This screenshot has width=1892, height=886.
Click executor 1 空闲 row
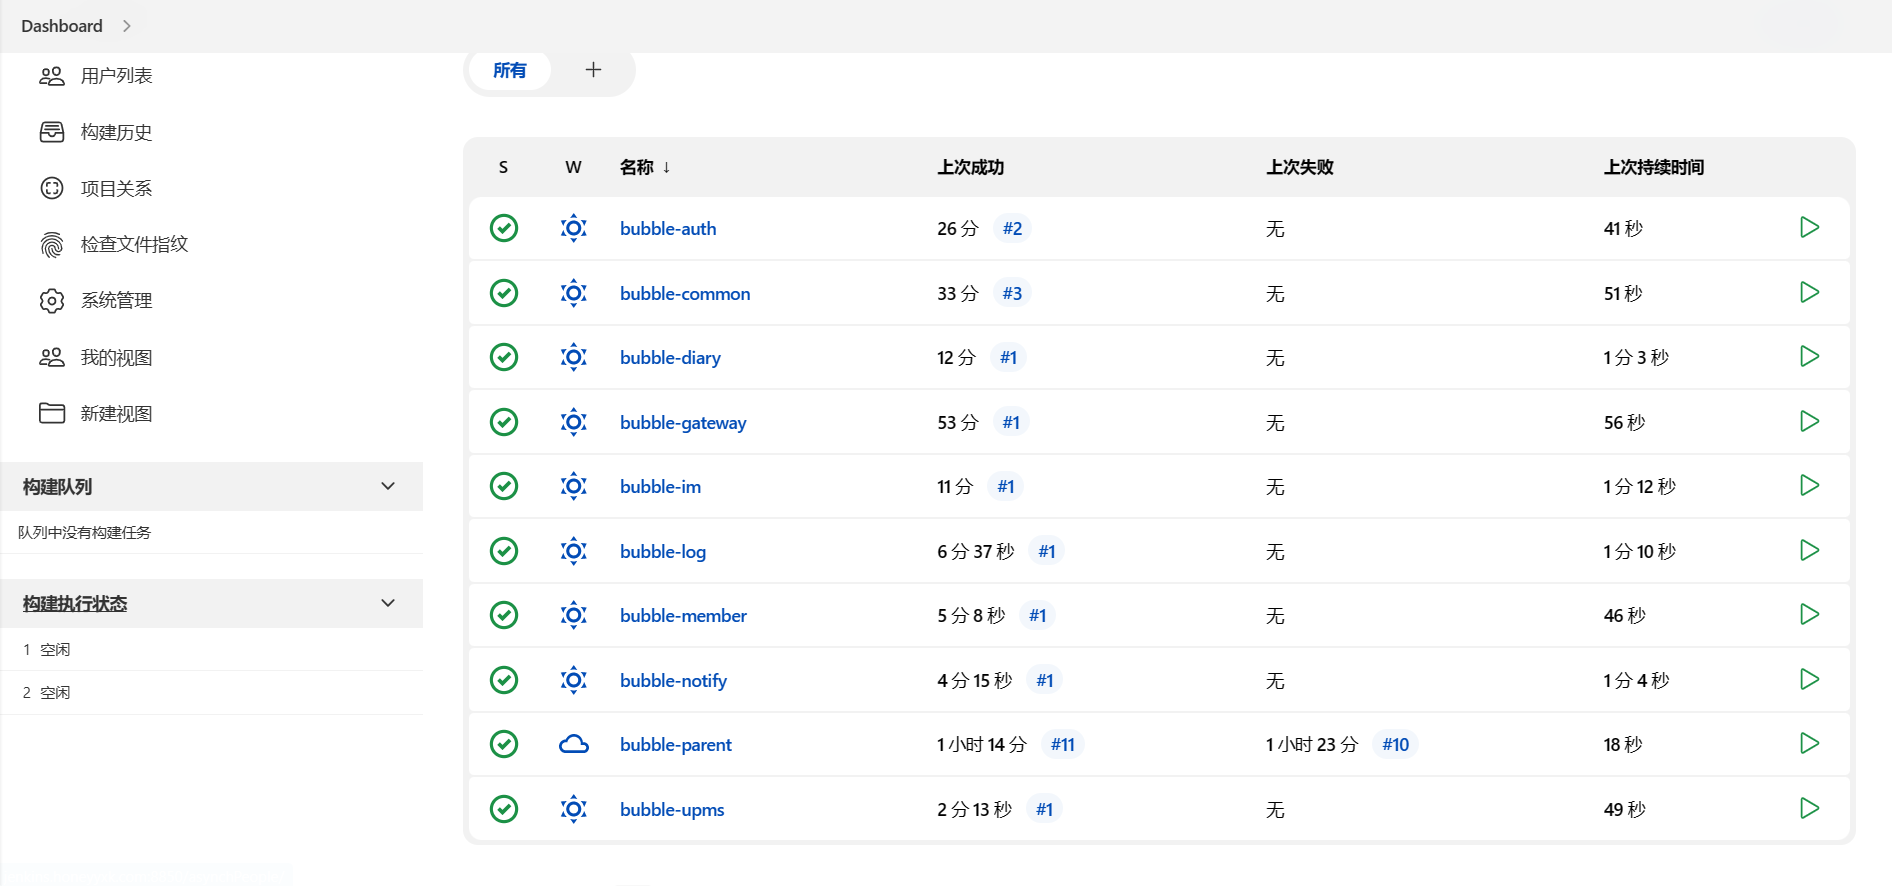[x=212, y=649]
